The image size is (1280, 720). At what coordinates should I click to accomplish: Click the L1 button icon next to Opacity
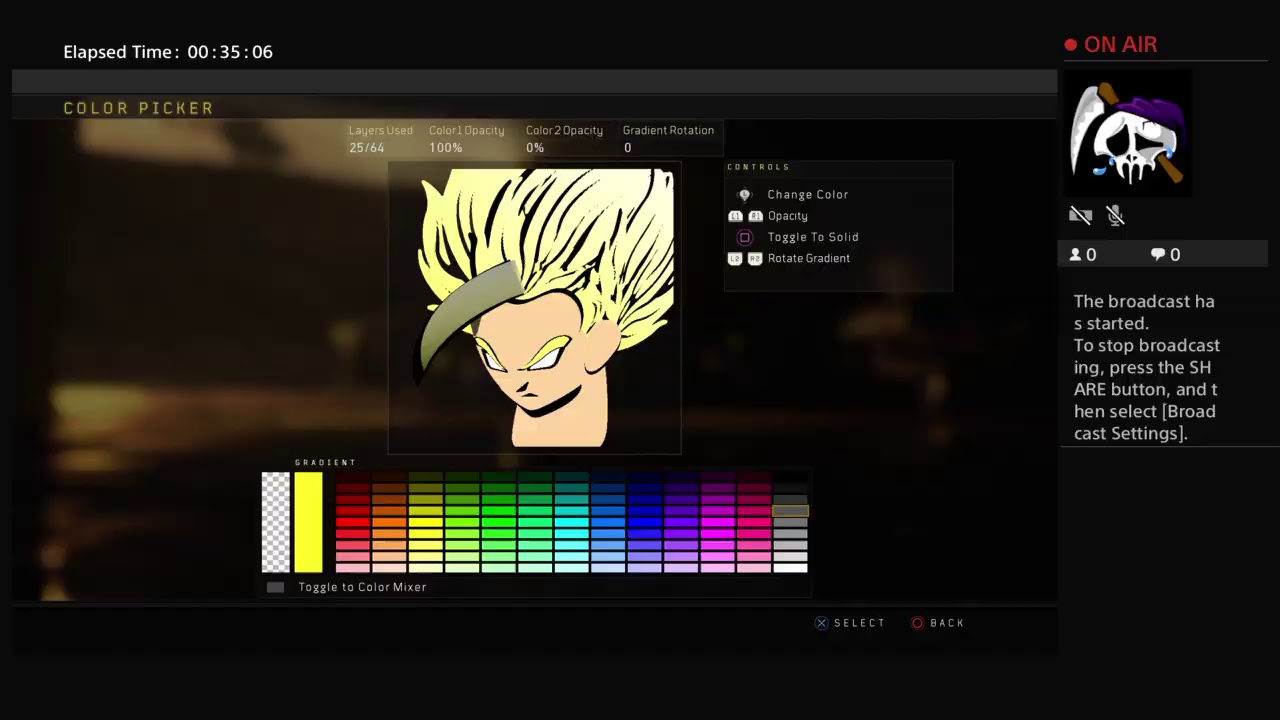point(735,216)
